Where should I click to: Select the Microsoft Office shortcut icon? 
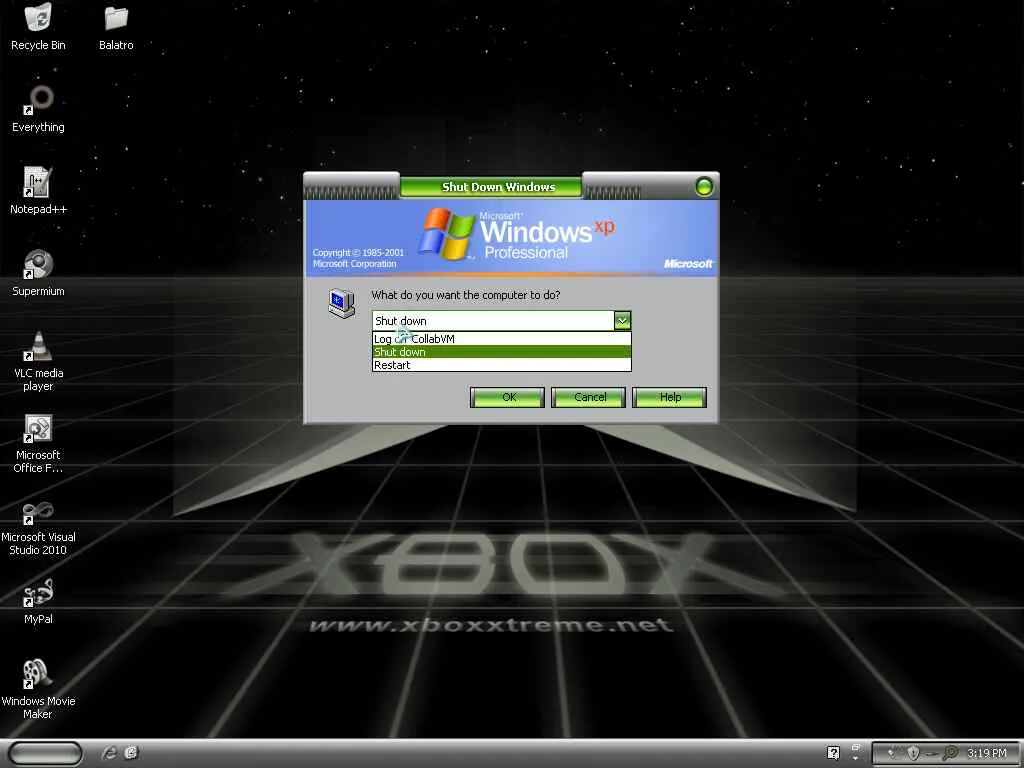tap(39, 443)
